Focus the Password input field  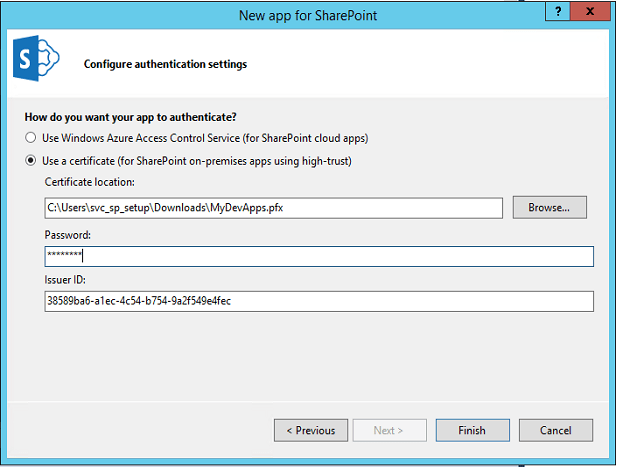click(x=319, y=256)
